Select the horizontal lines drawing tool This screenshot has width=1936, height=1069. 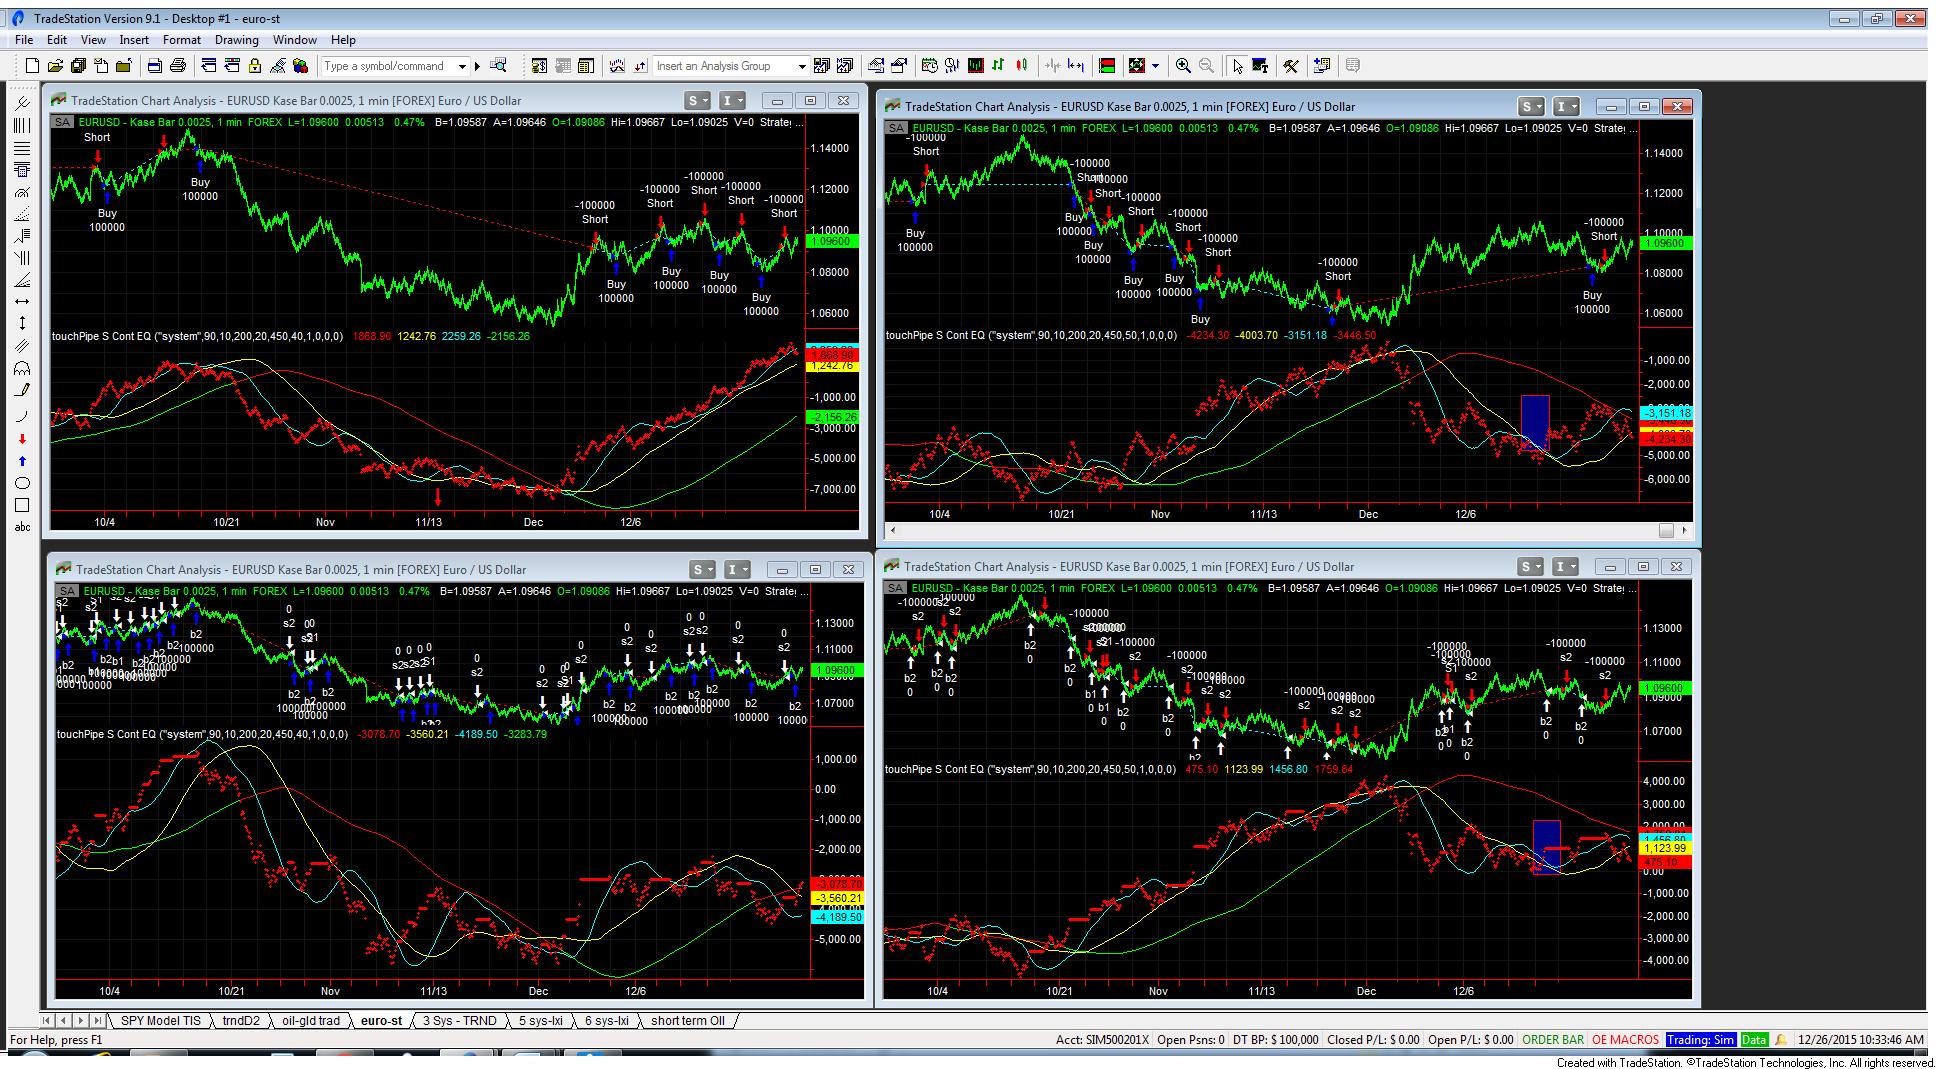[x=22, y=148]
